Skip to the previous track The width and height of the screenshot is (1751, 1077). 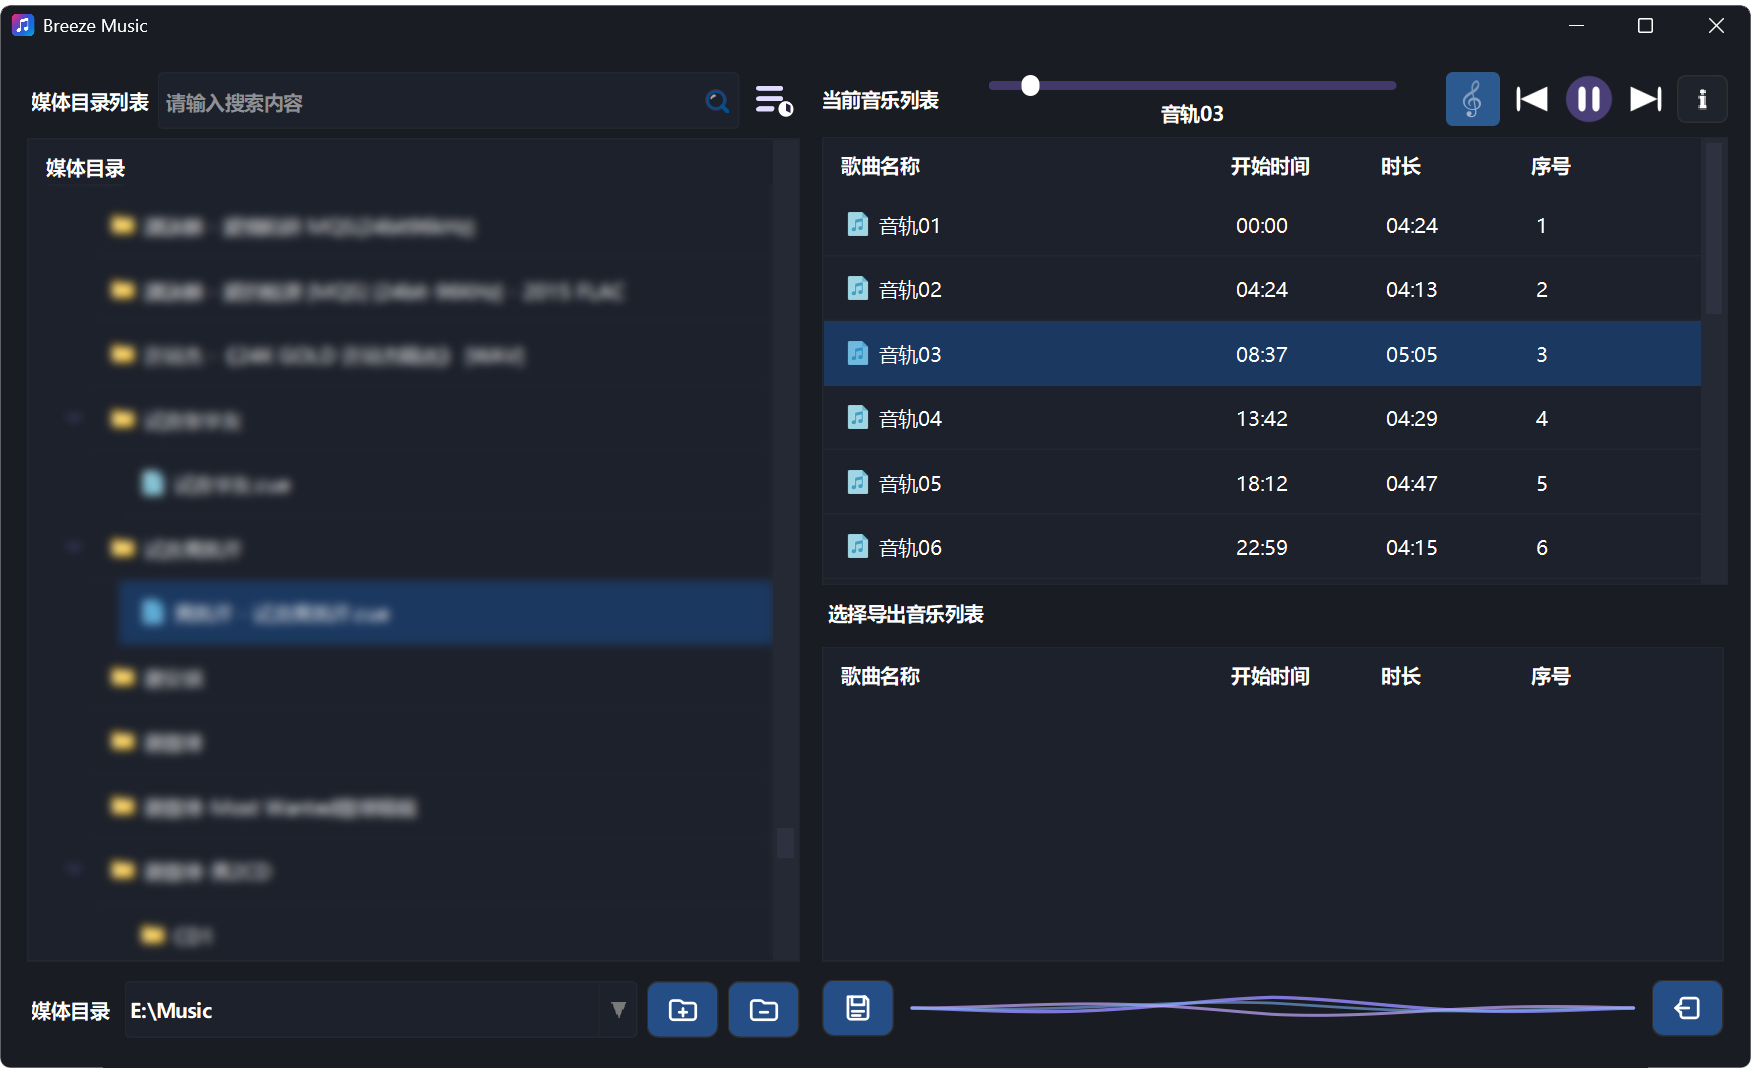click(x=1531, y=99)
